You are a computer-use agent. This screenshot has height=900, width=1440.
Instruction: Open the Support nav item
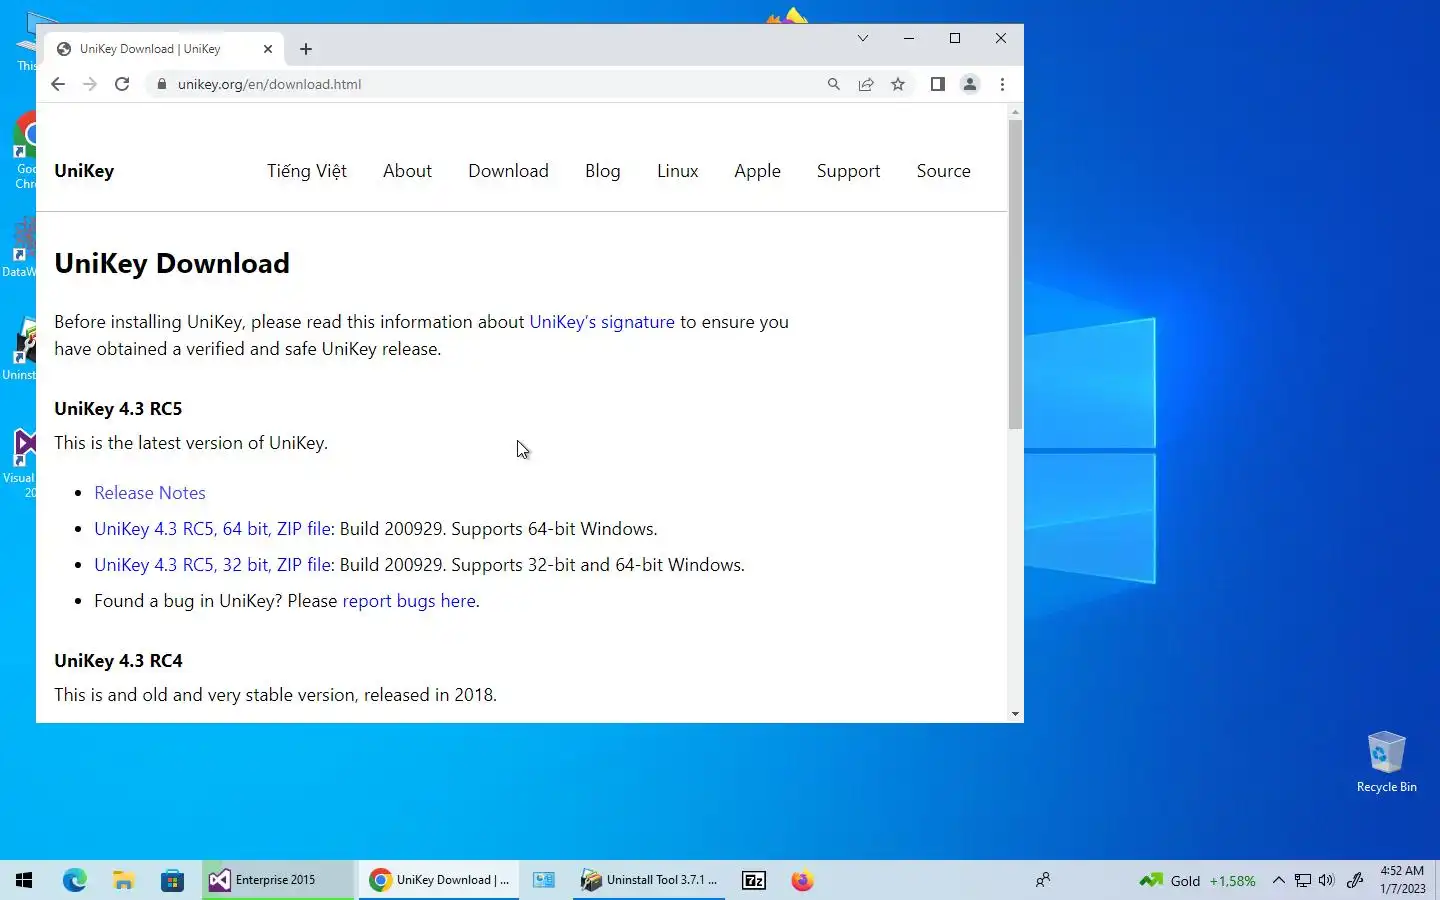pos(848,171)
